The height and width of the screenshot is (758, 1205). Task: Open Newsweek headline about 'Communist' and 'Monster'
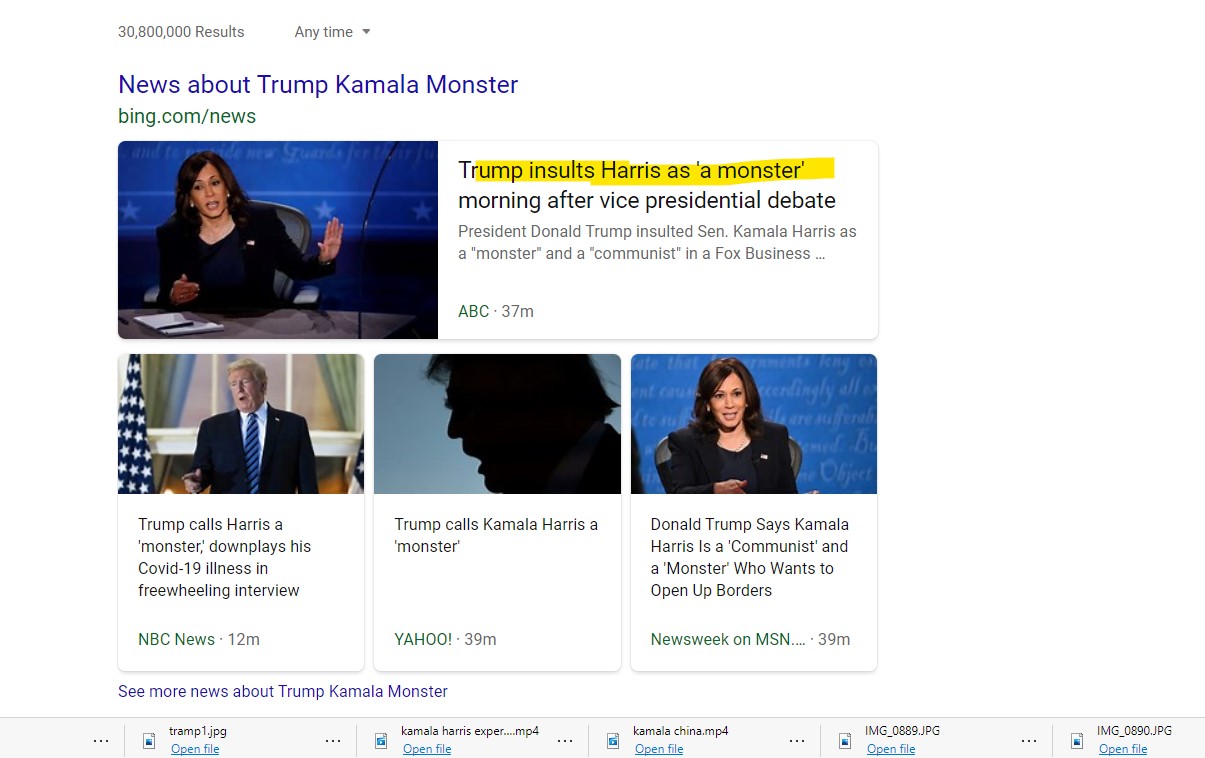point(749,557)
